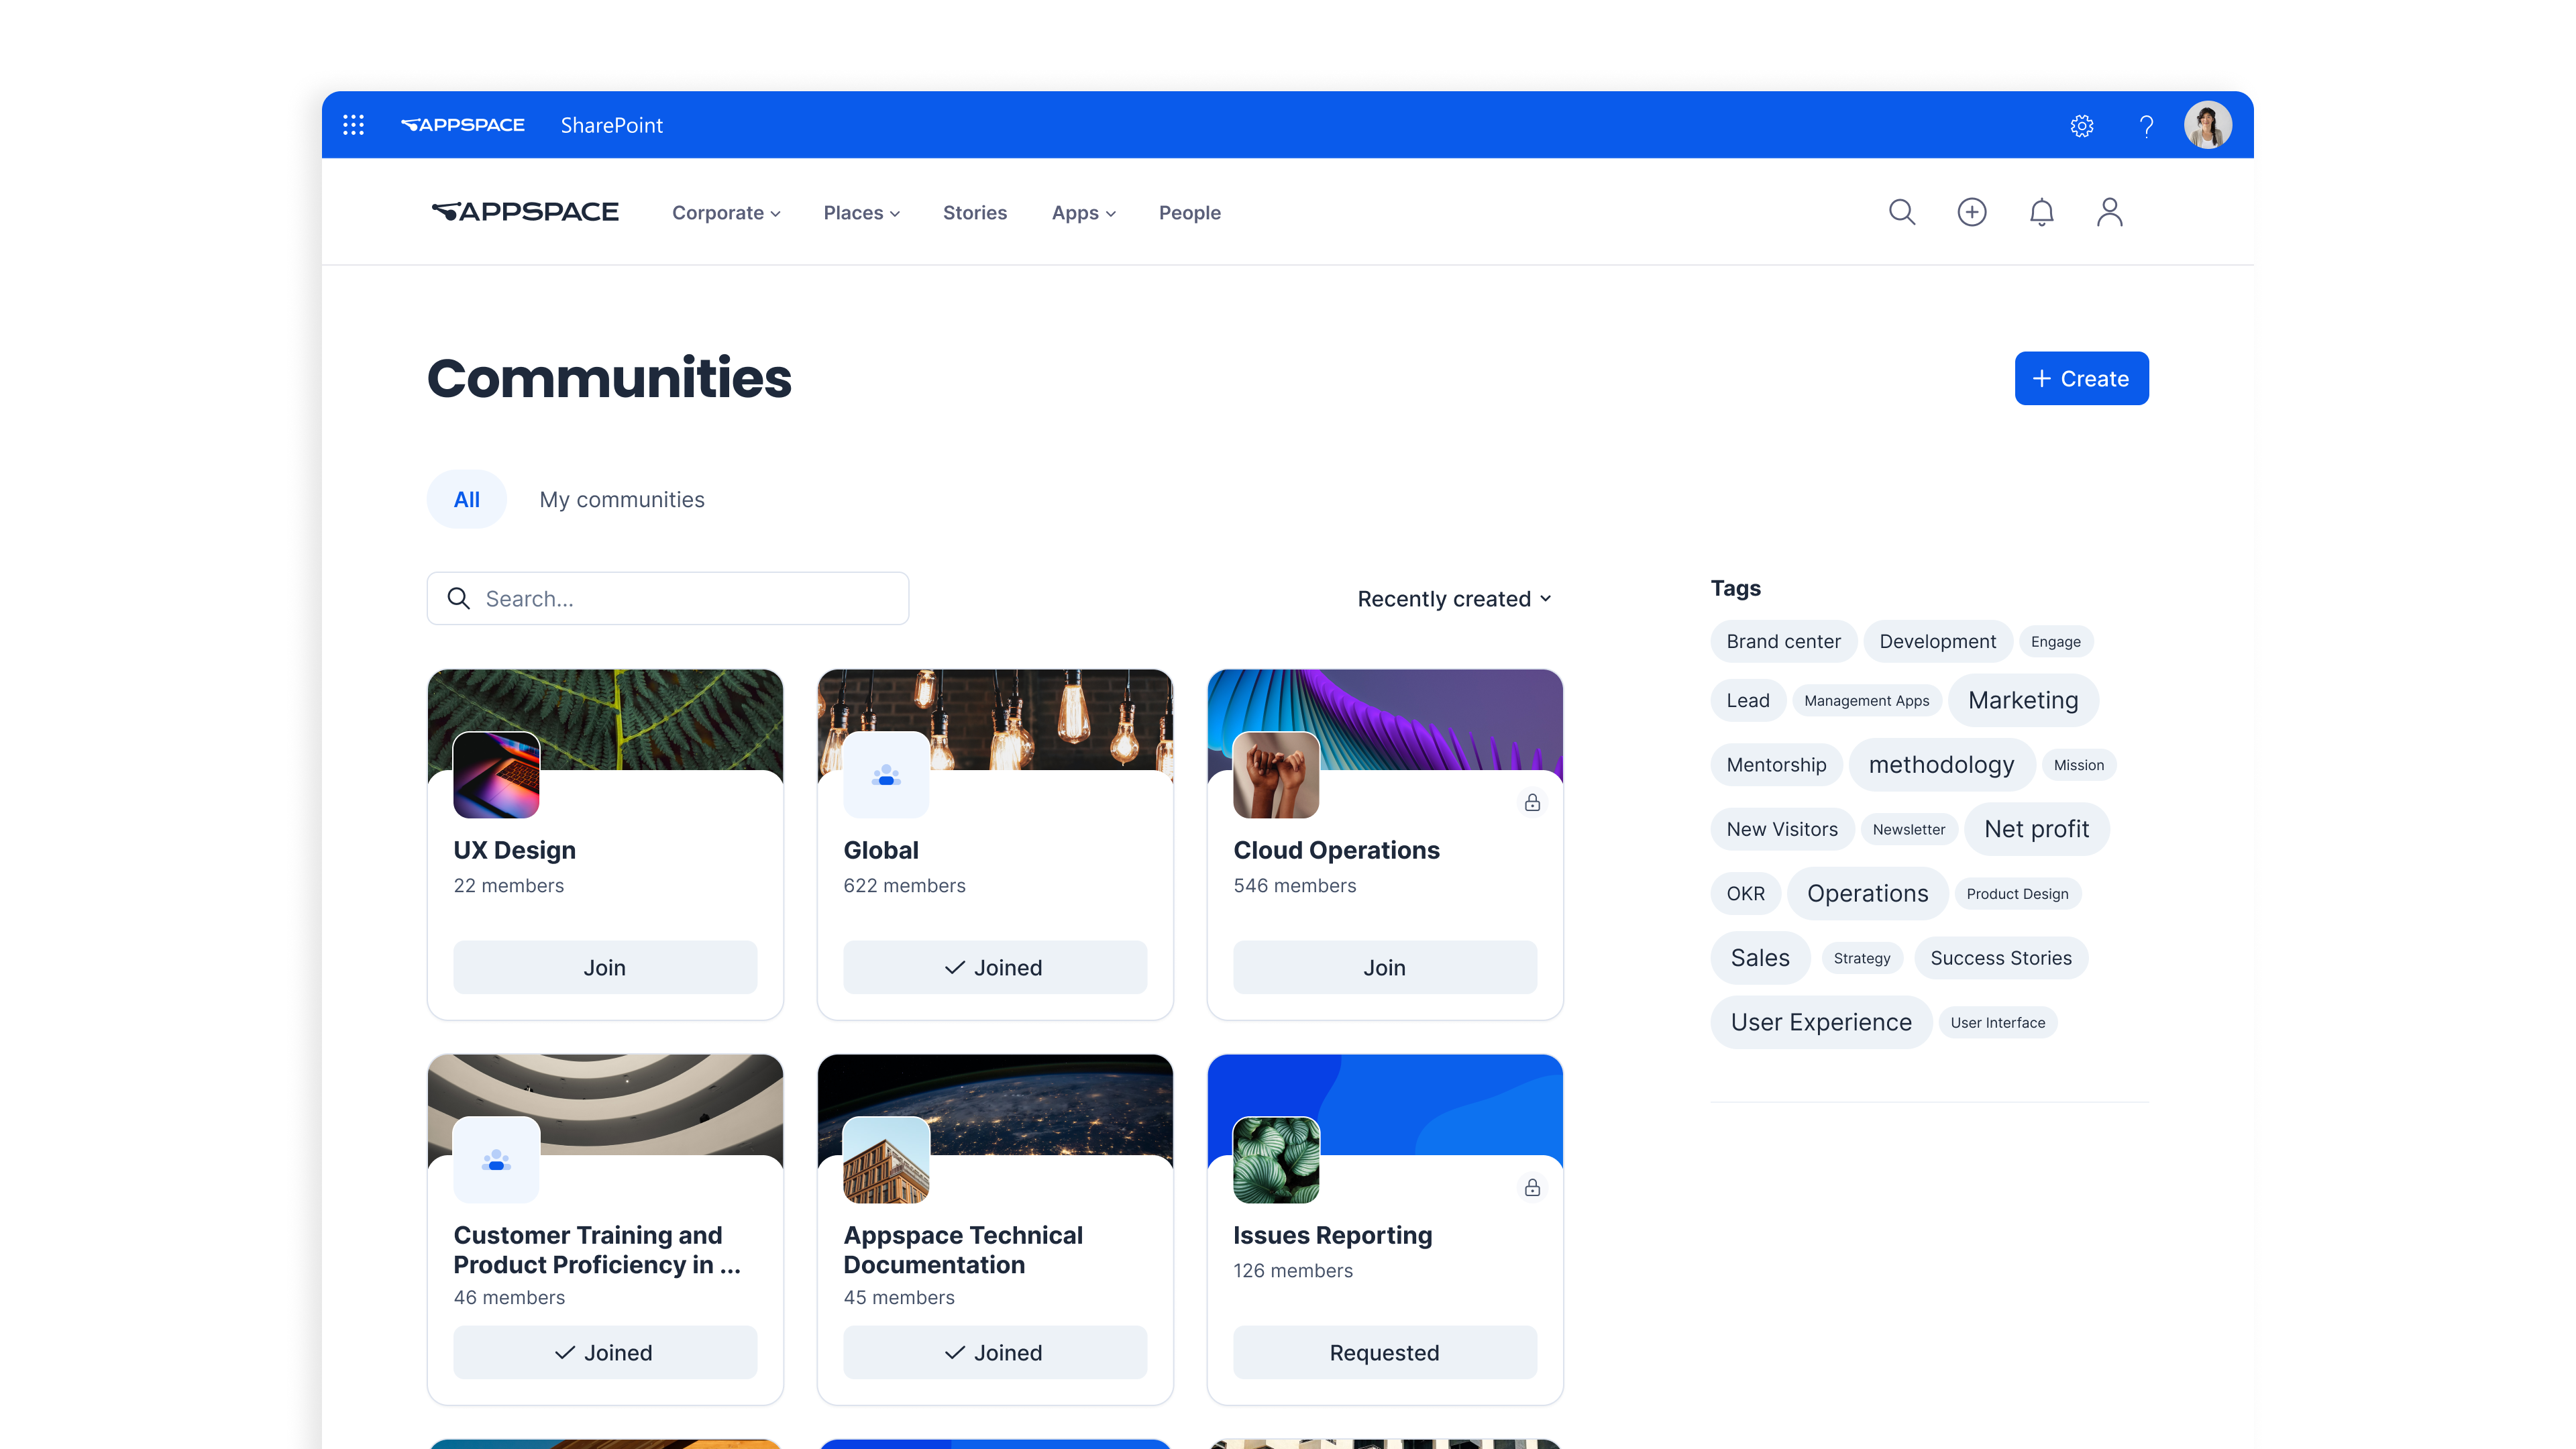Open the app launcher grid icon
This screenshot has width=2576, height=1449.
[353, 125]
